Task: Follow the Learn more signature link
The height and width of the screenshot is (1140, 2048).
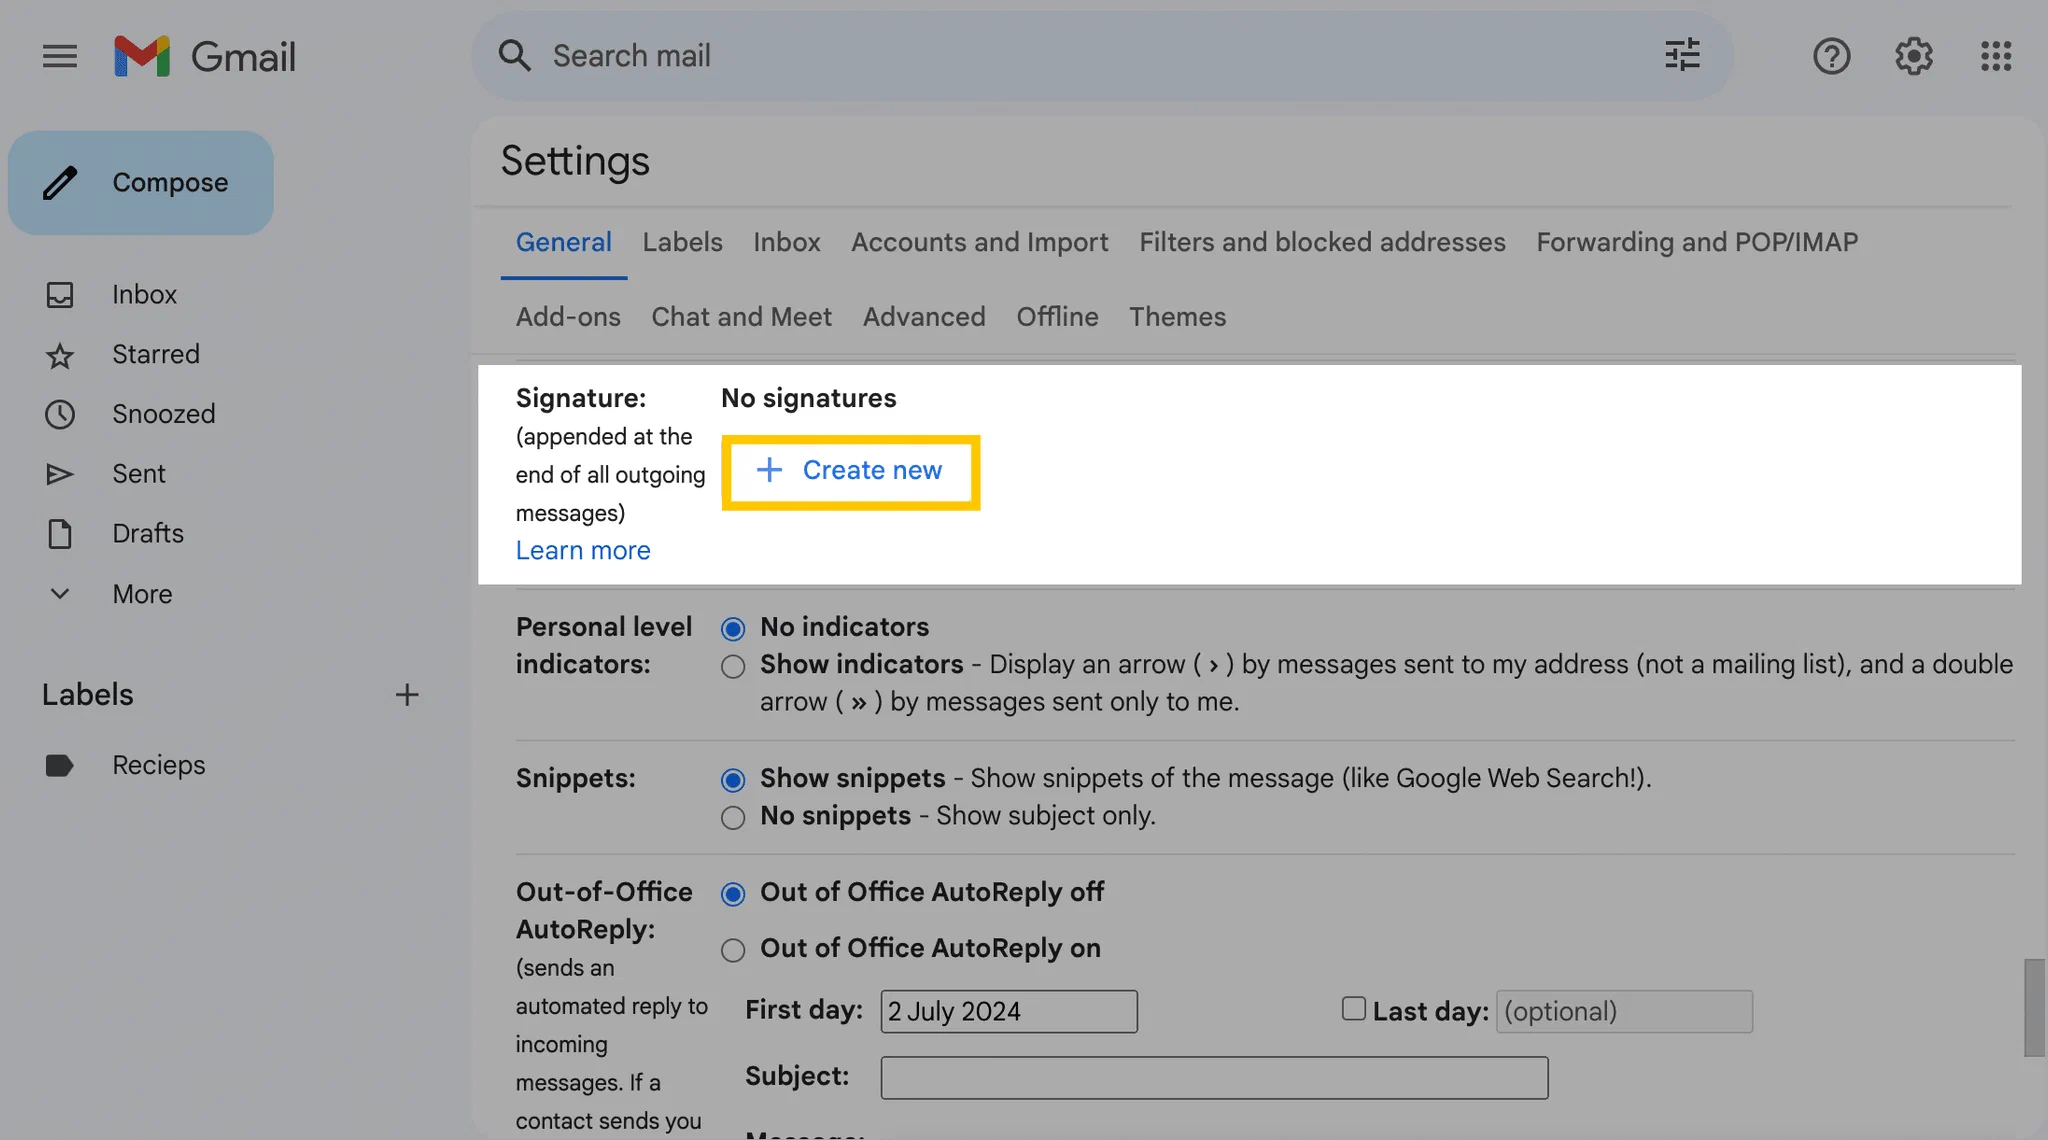Action: 583,551
